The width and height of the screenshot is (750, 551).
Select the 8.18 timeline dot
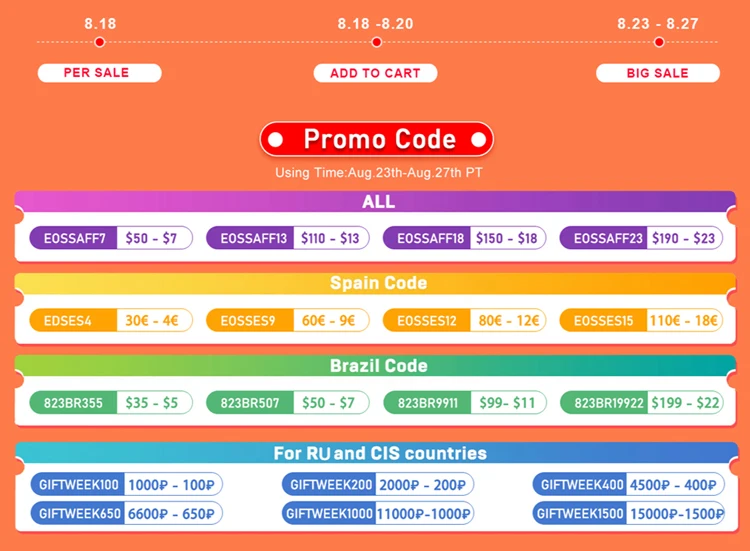(99, 42)
